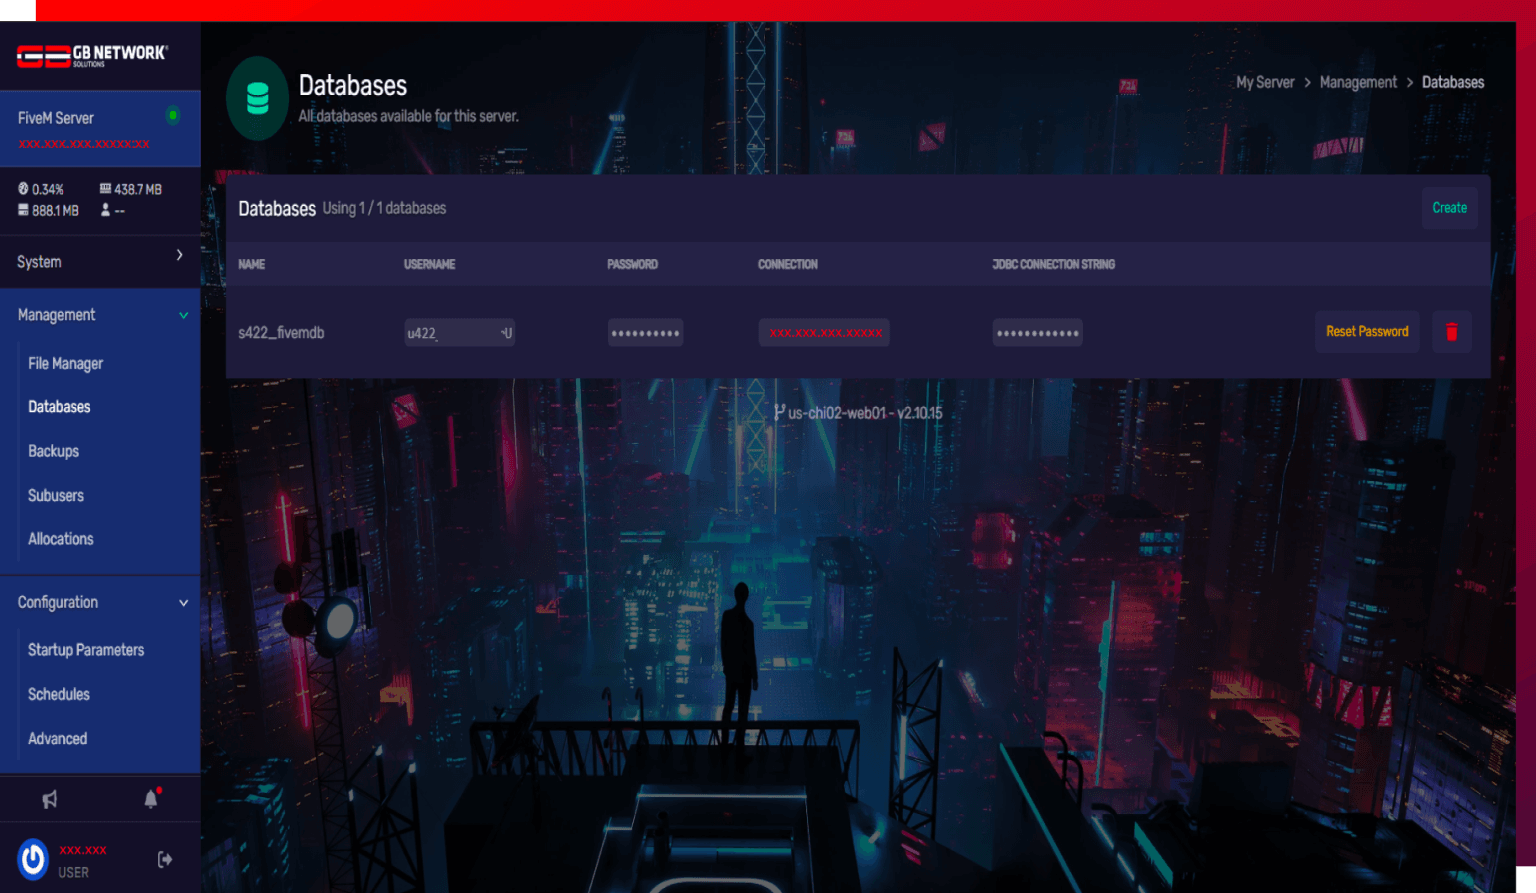Reveal the masked database password
This screenshot has height=893, width=1536.
coord(645,332)
